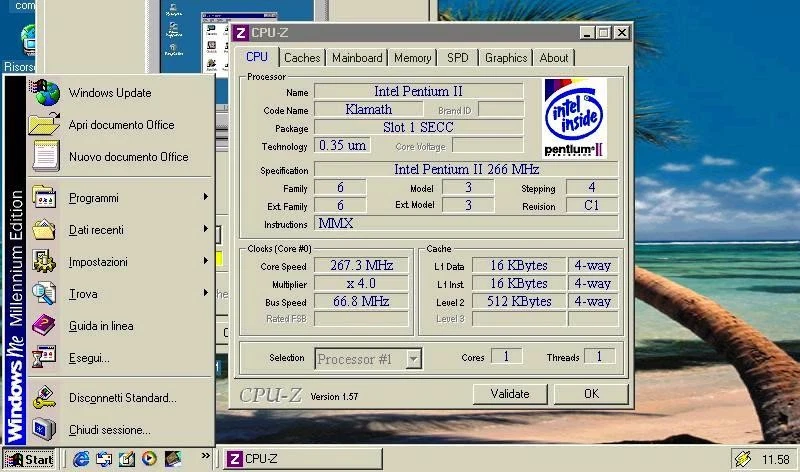Click the Validate button
This screenshot has height=472, width=800.
[x=510, y=394]
